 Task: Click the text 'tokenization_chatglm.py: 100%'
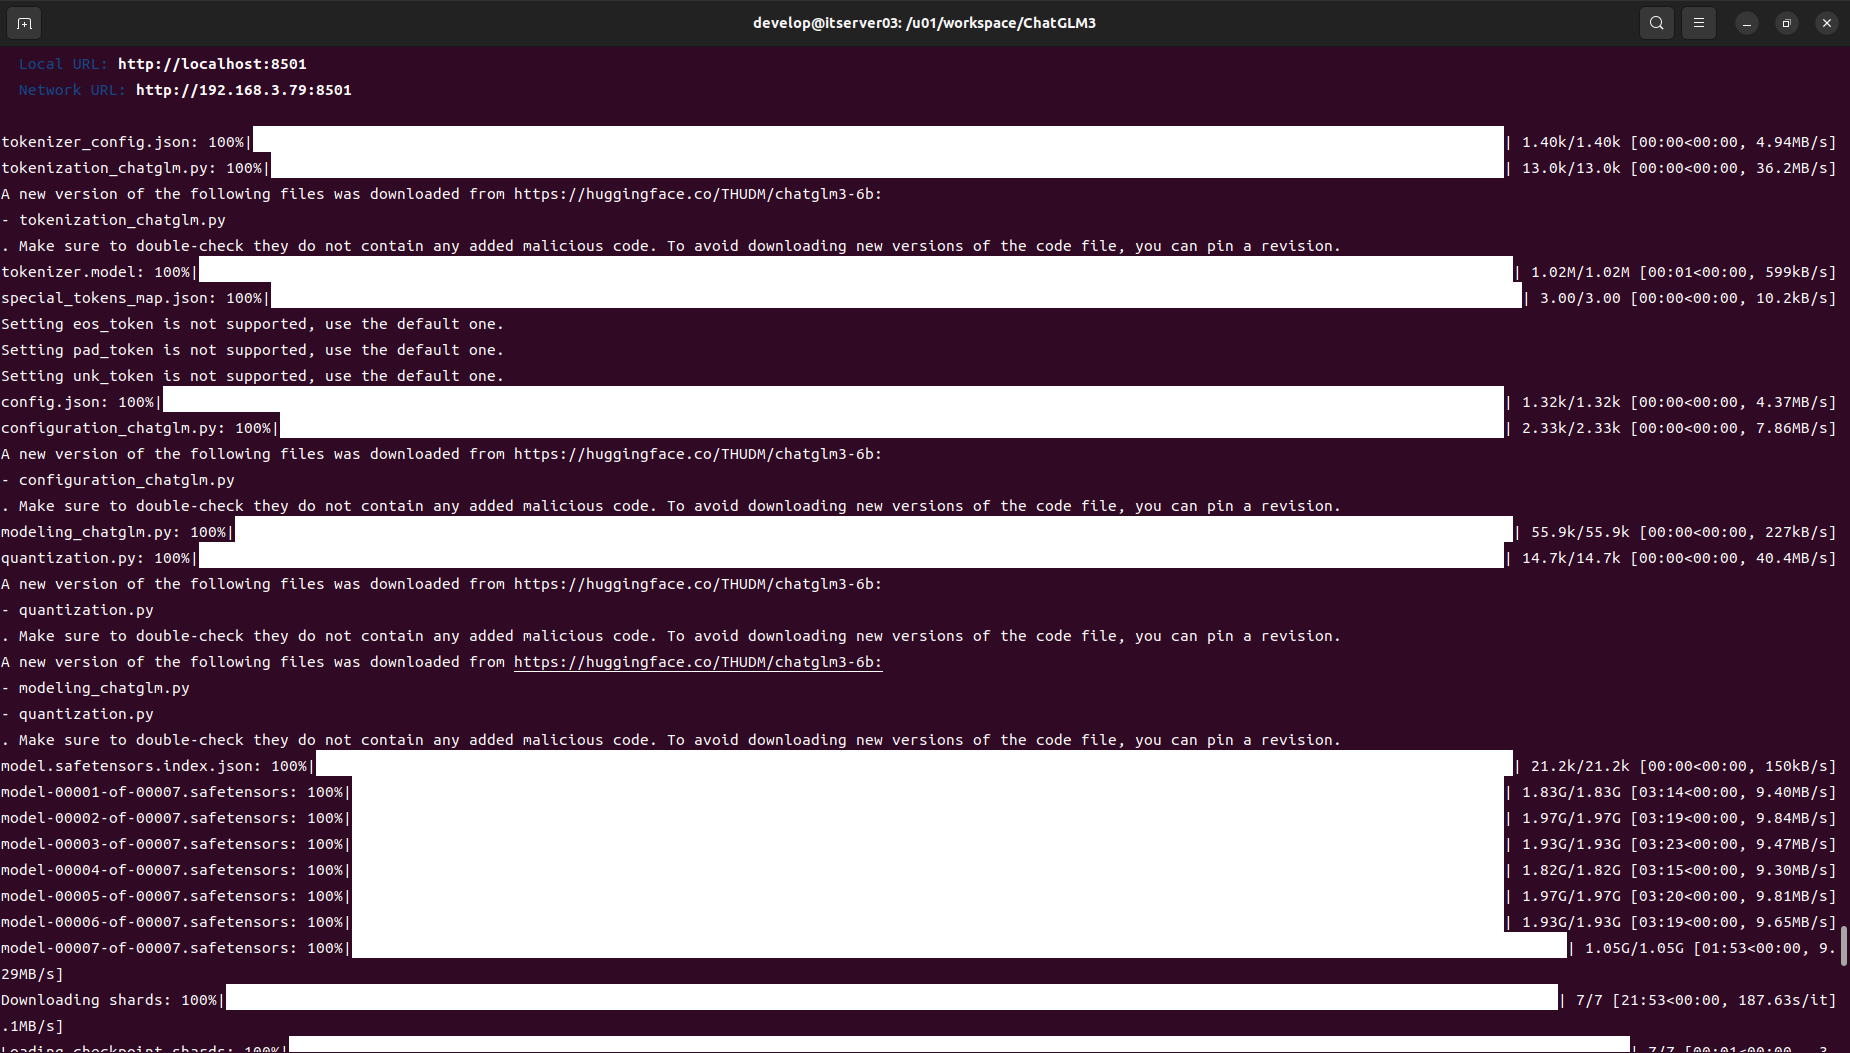coord(132,168)
